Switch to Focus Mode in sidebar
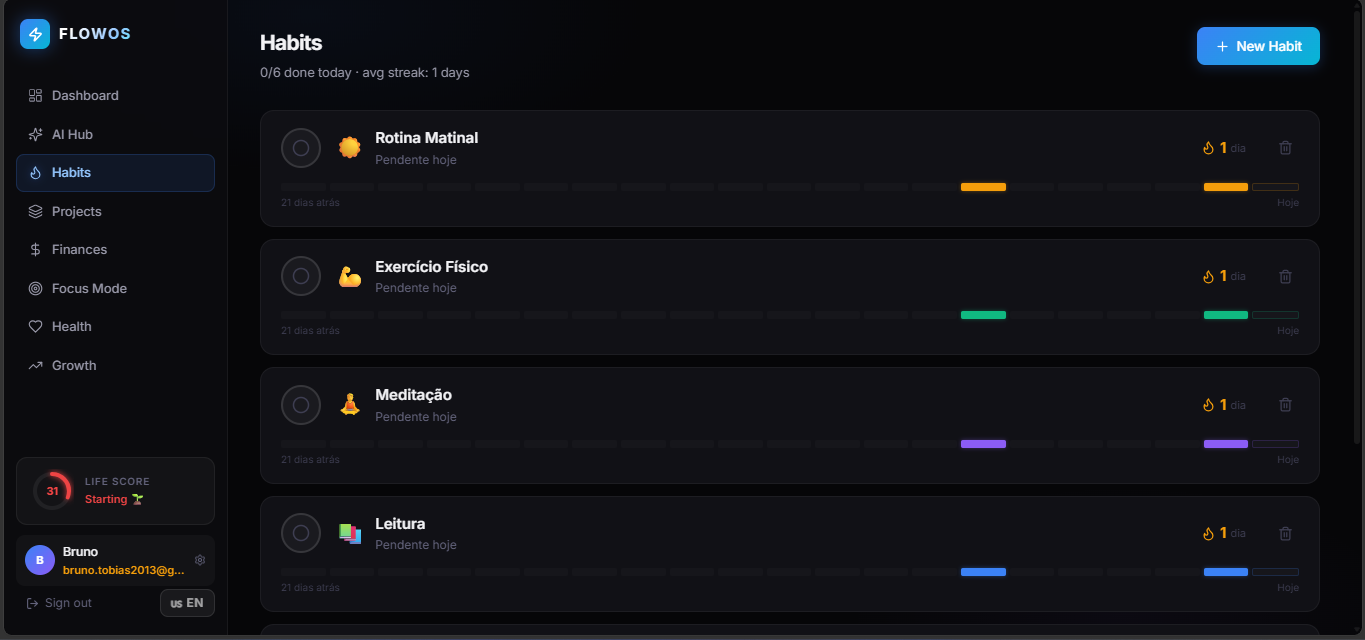The height and width of the screenshot is (640, 1365). [115, 288]
